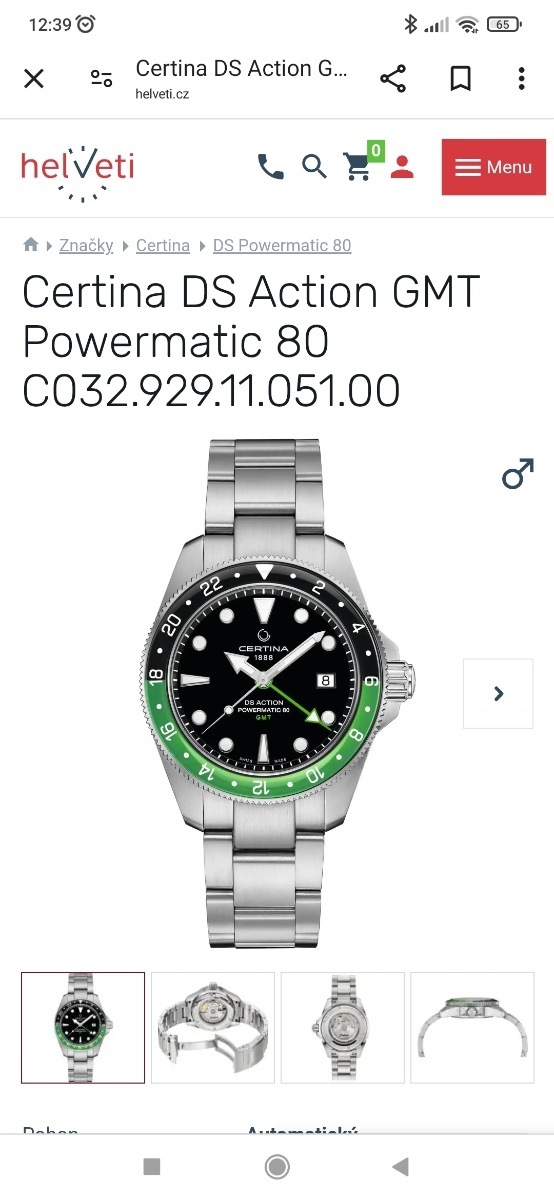This screenshot has width=554, height=1200.
Task: Show next watch image with chevron
Action: pyautogui.click(x=498, y=693)
